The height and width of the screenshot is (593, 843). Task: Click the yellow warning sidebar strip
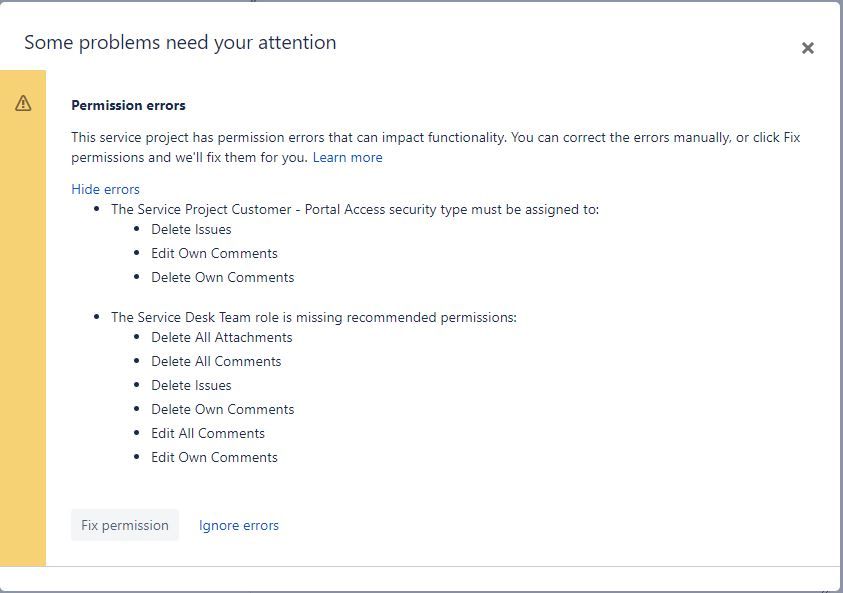(x=23, y=318)
